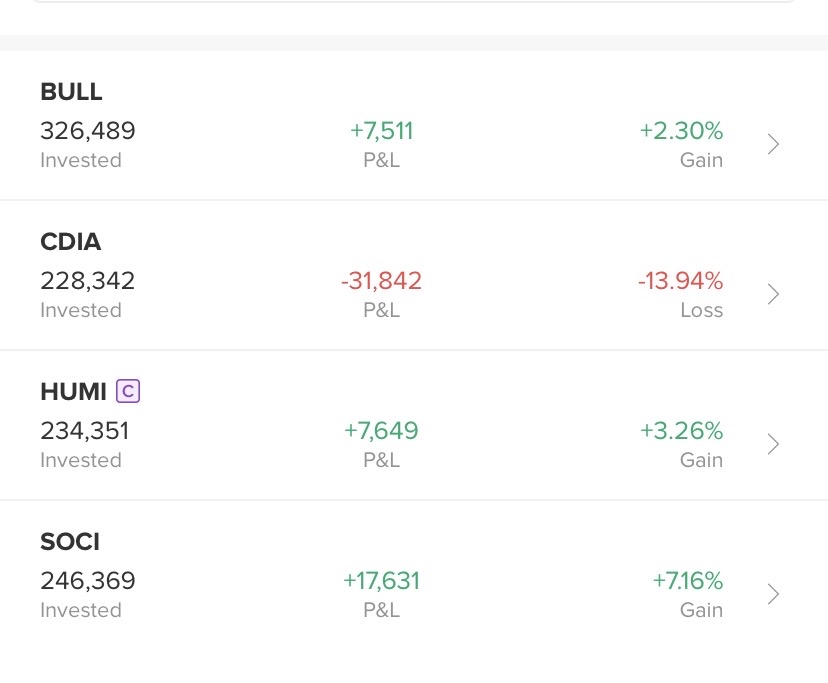Expand HUMI holding with chevron
This screenshot has width=828, height=683.
(773, 444)
